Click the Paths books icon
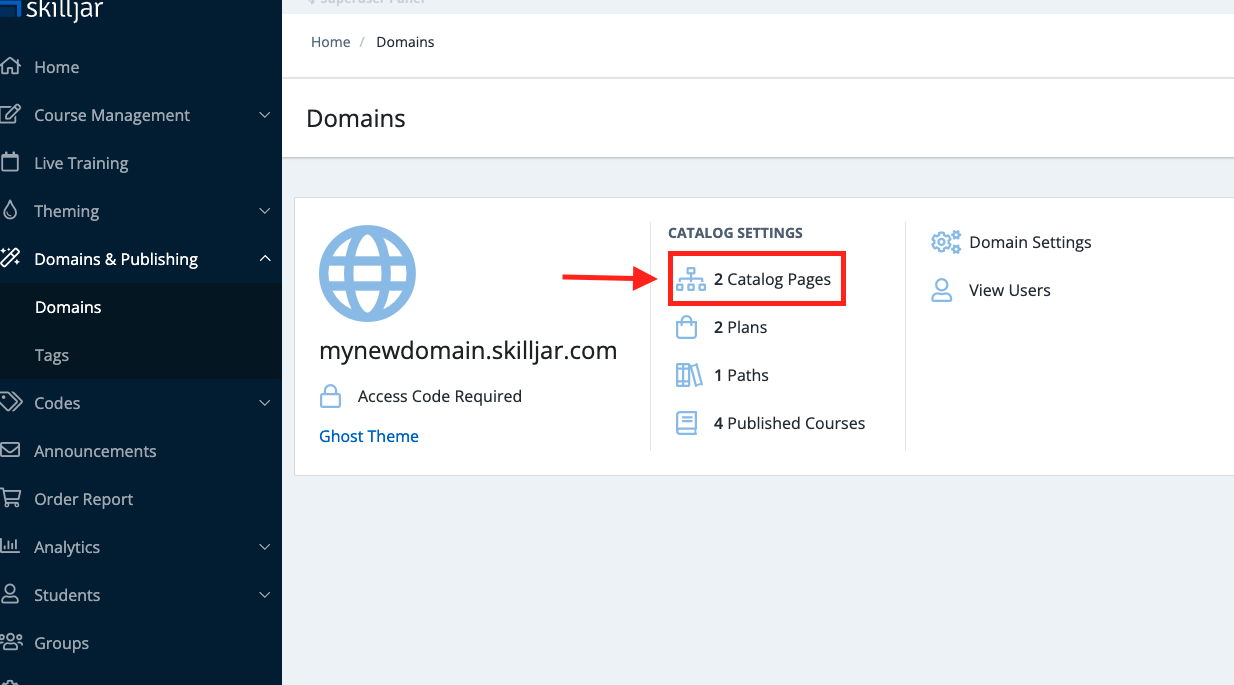Image resolution: width=1234 pixels, height=685 pixels. (x=688, y=375)
